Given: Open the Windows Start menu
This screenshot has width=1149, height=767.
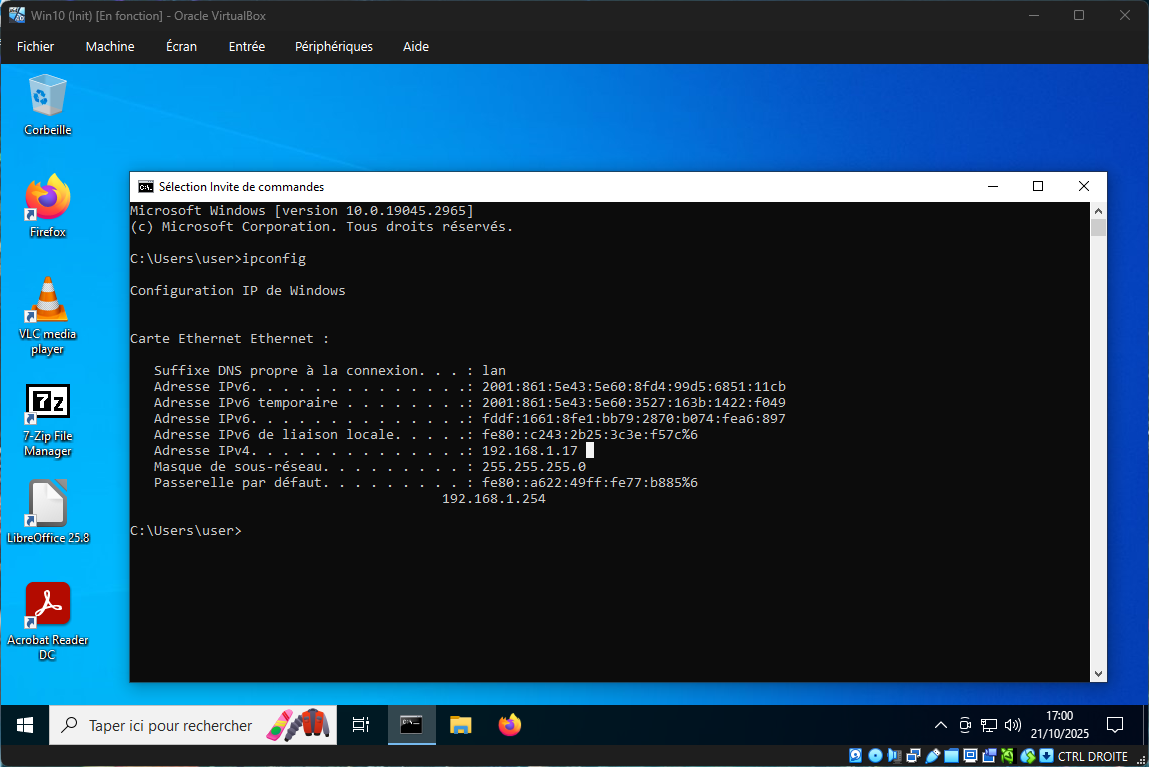Looking at the screenshot, I should pyautogui.click(x=25, y=725).
